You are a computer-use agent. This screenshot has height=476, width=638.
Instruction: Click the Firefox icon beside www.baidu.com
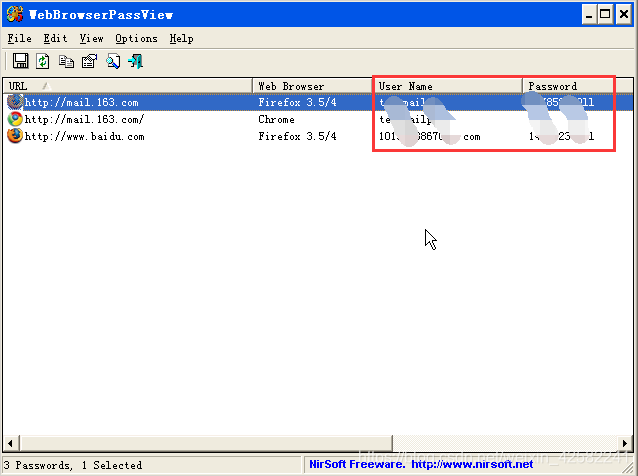click(x=15, y=136)
